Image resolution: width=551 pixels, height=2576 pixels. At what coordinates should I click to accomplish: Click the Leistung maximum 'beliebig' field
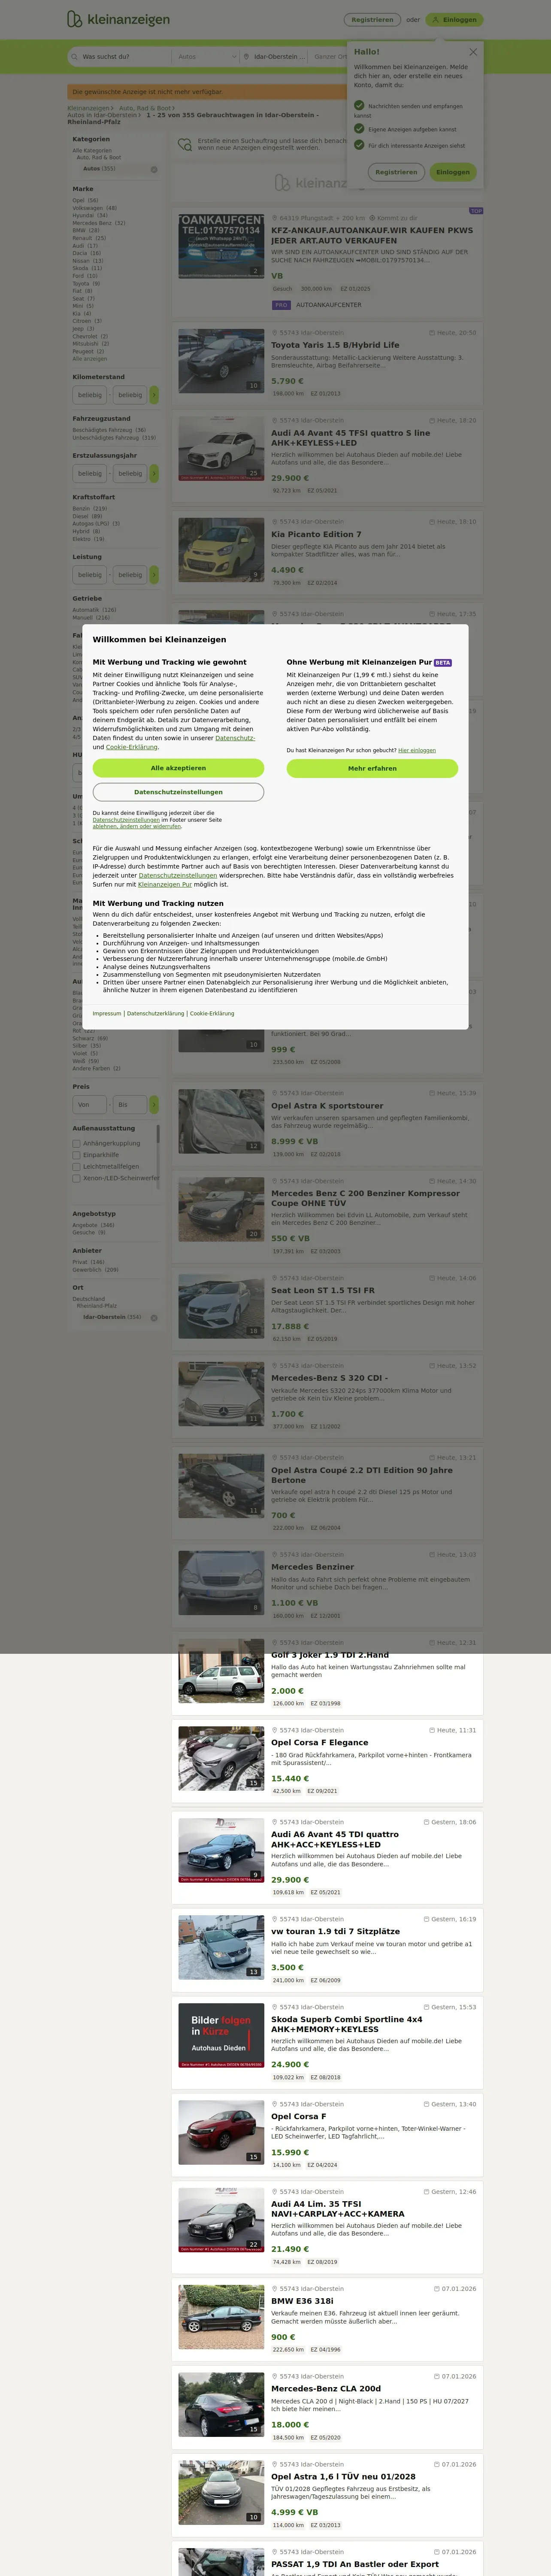coord(129,574)
